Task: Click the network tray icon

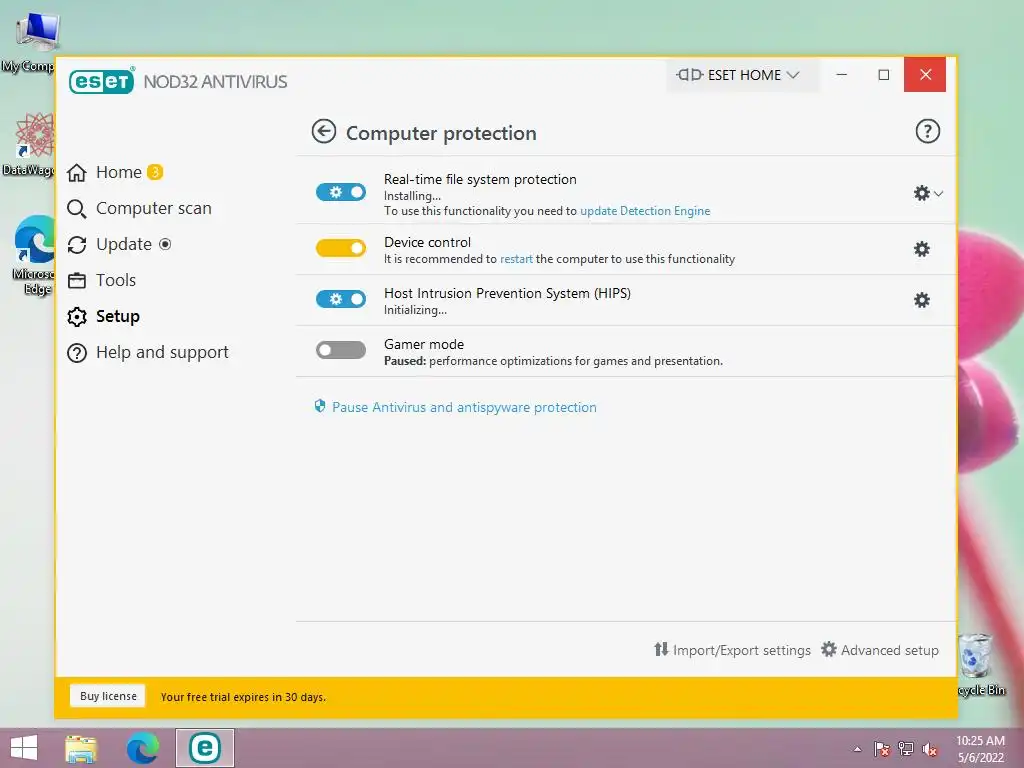Action: point(906,749)
